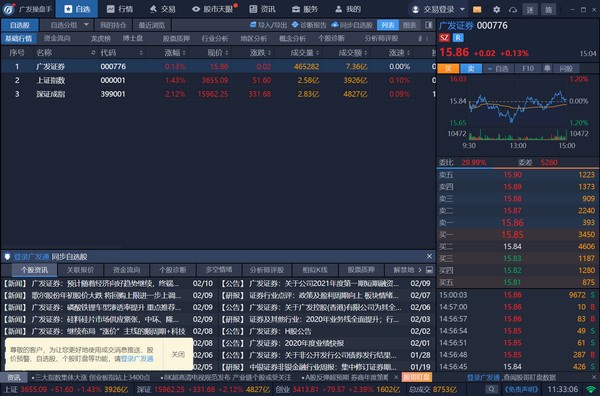This screenshot has height=396, width=600.
Task: Remove stock via 自选 minus button
Action: coord(498,69)
